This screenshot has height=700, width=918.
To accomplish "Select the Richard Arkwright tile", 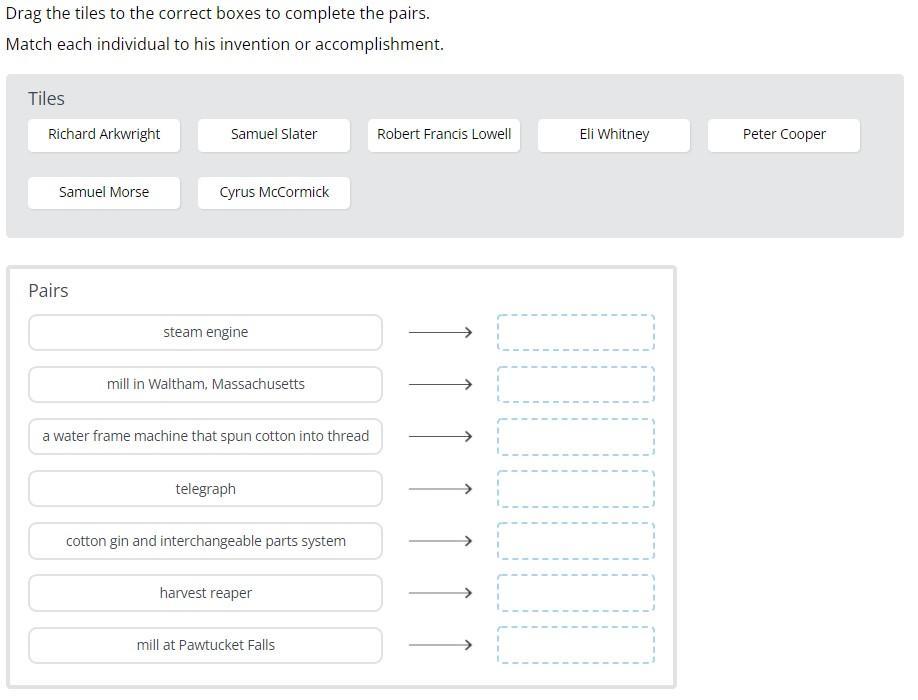I will point(104,134).
